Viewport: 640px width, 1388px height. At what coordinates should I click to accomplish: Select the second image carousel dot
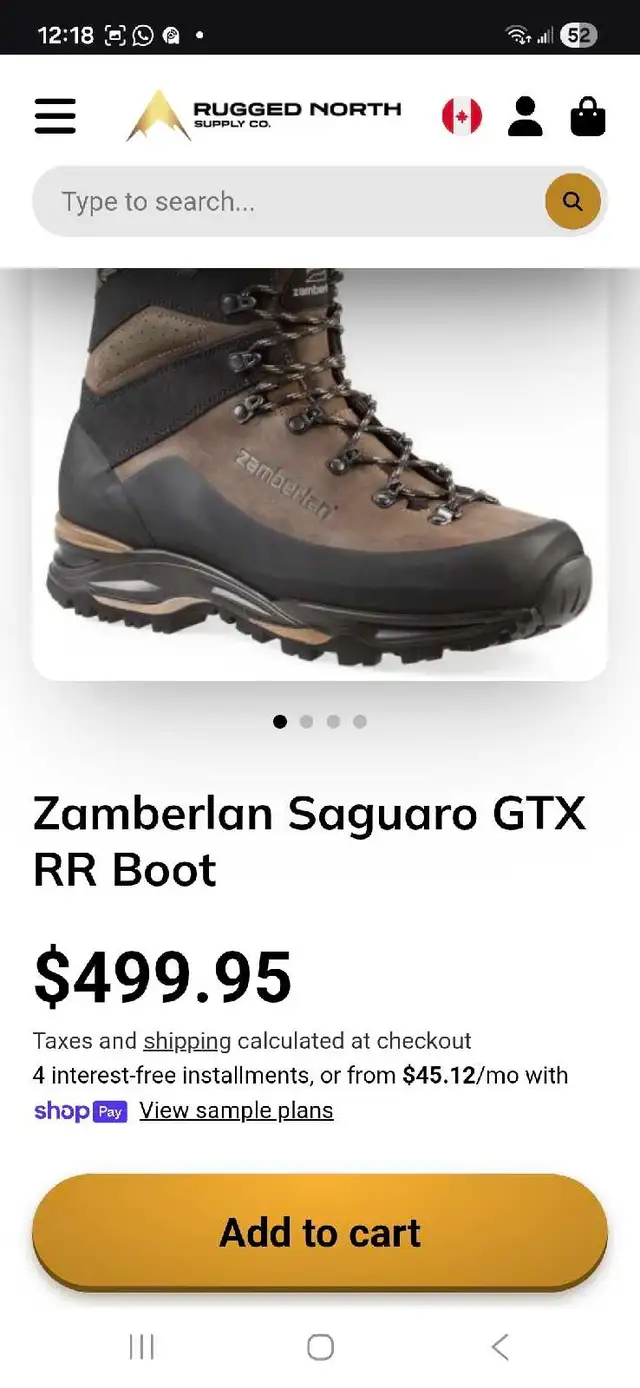306,721
